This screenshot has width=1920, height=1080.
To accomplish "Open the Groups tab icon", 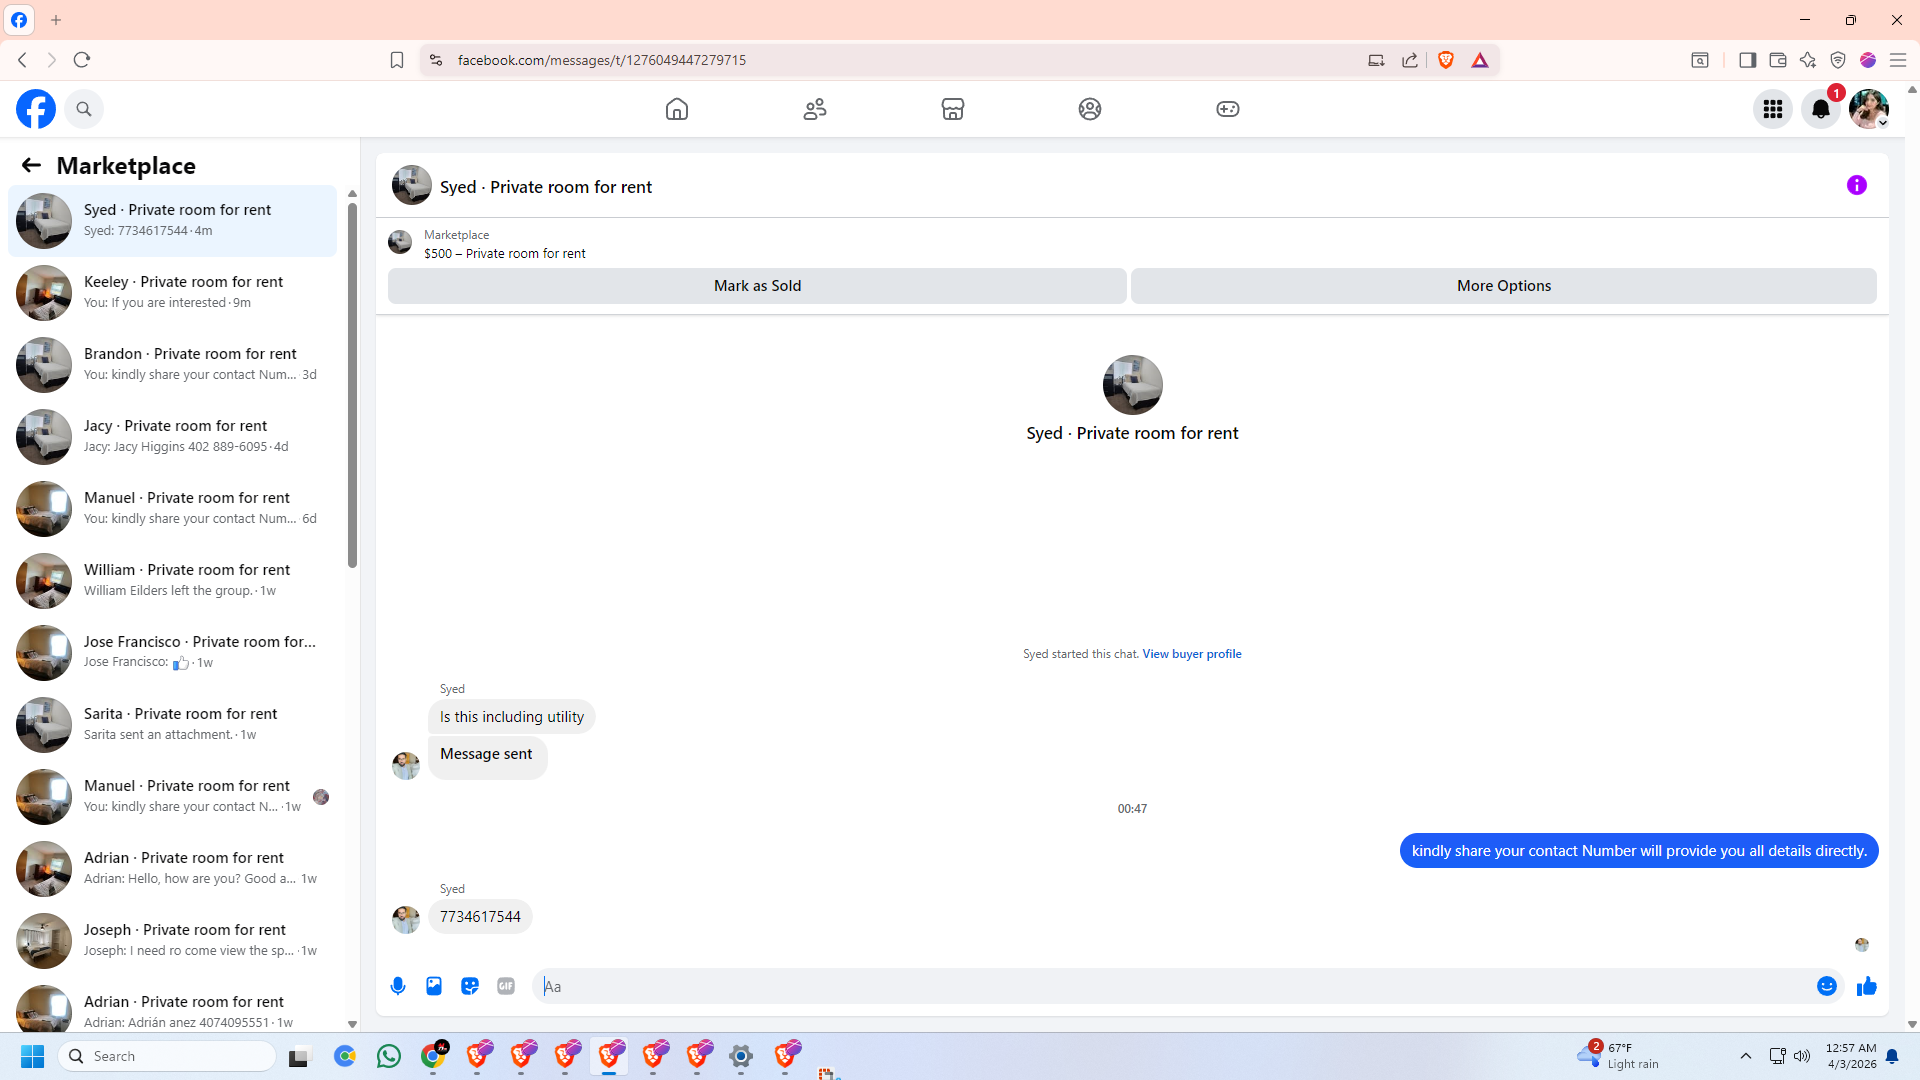I will coord(1090,109).
